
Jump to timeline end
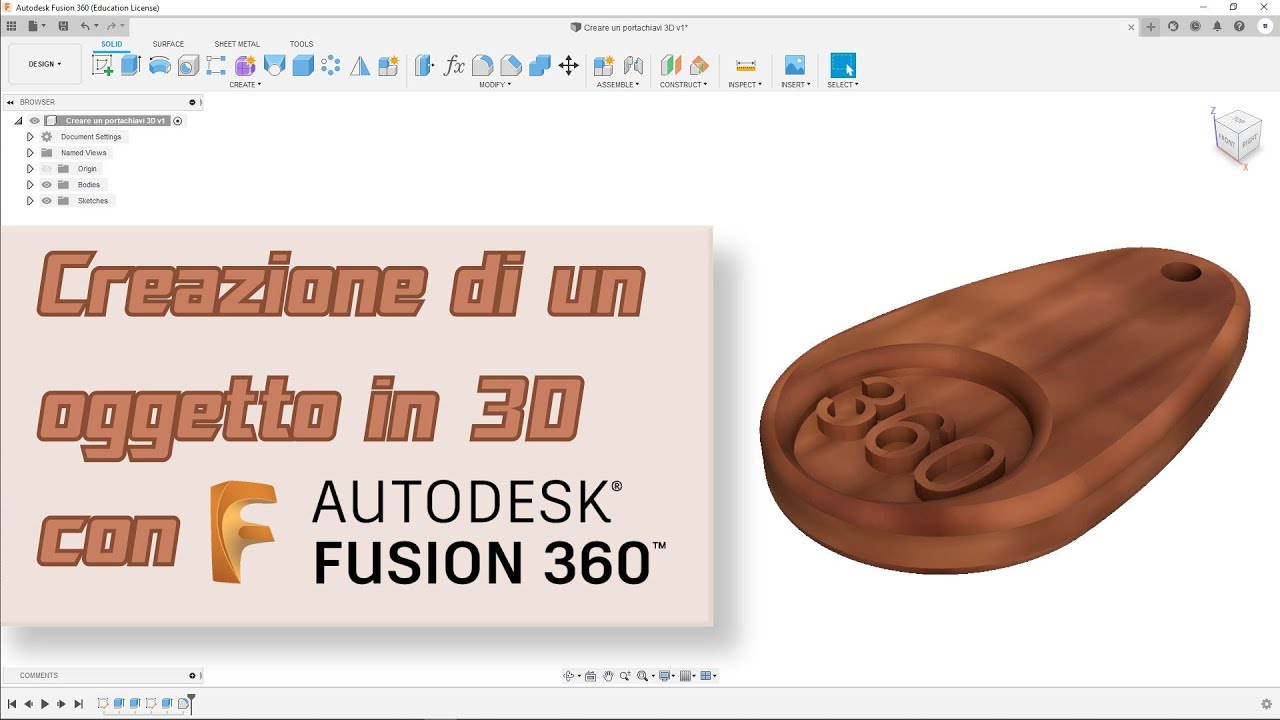coord(79,704)
